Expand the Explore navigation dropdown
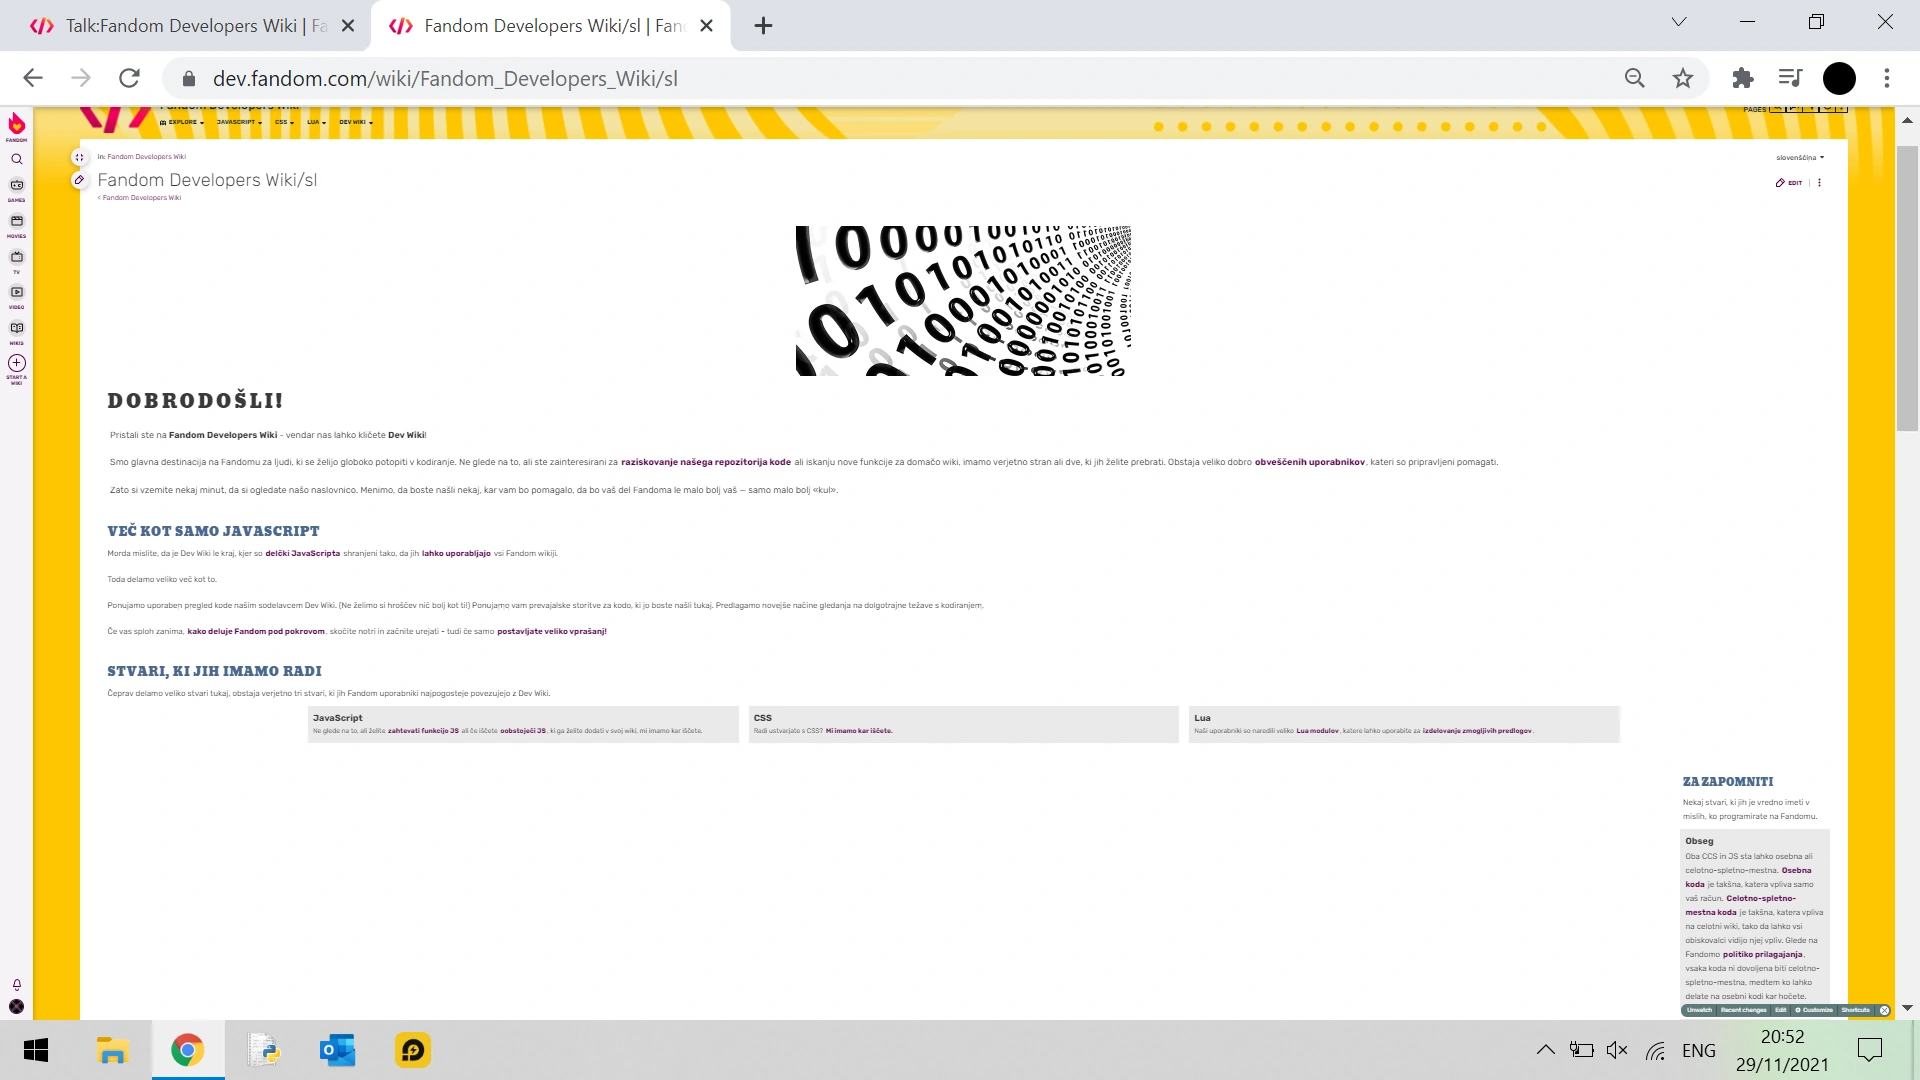Viewport: 1920px width, 1080px height. coord(185,122)
